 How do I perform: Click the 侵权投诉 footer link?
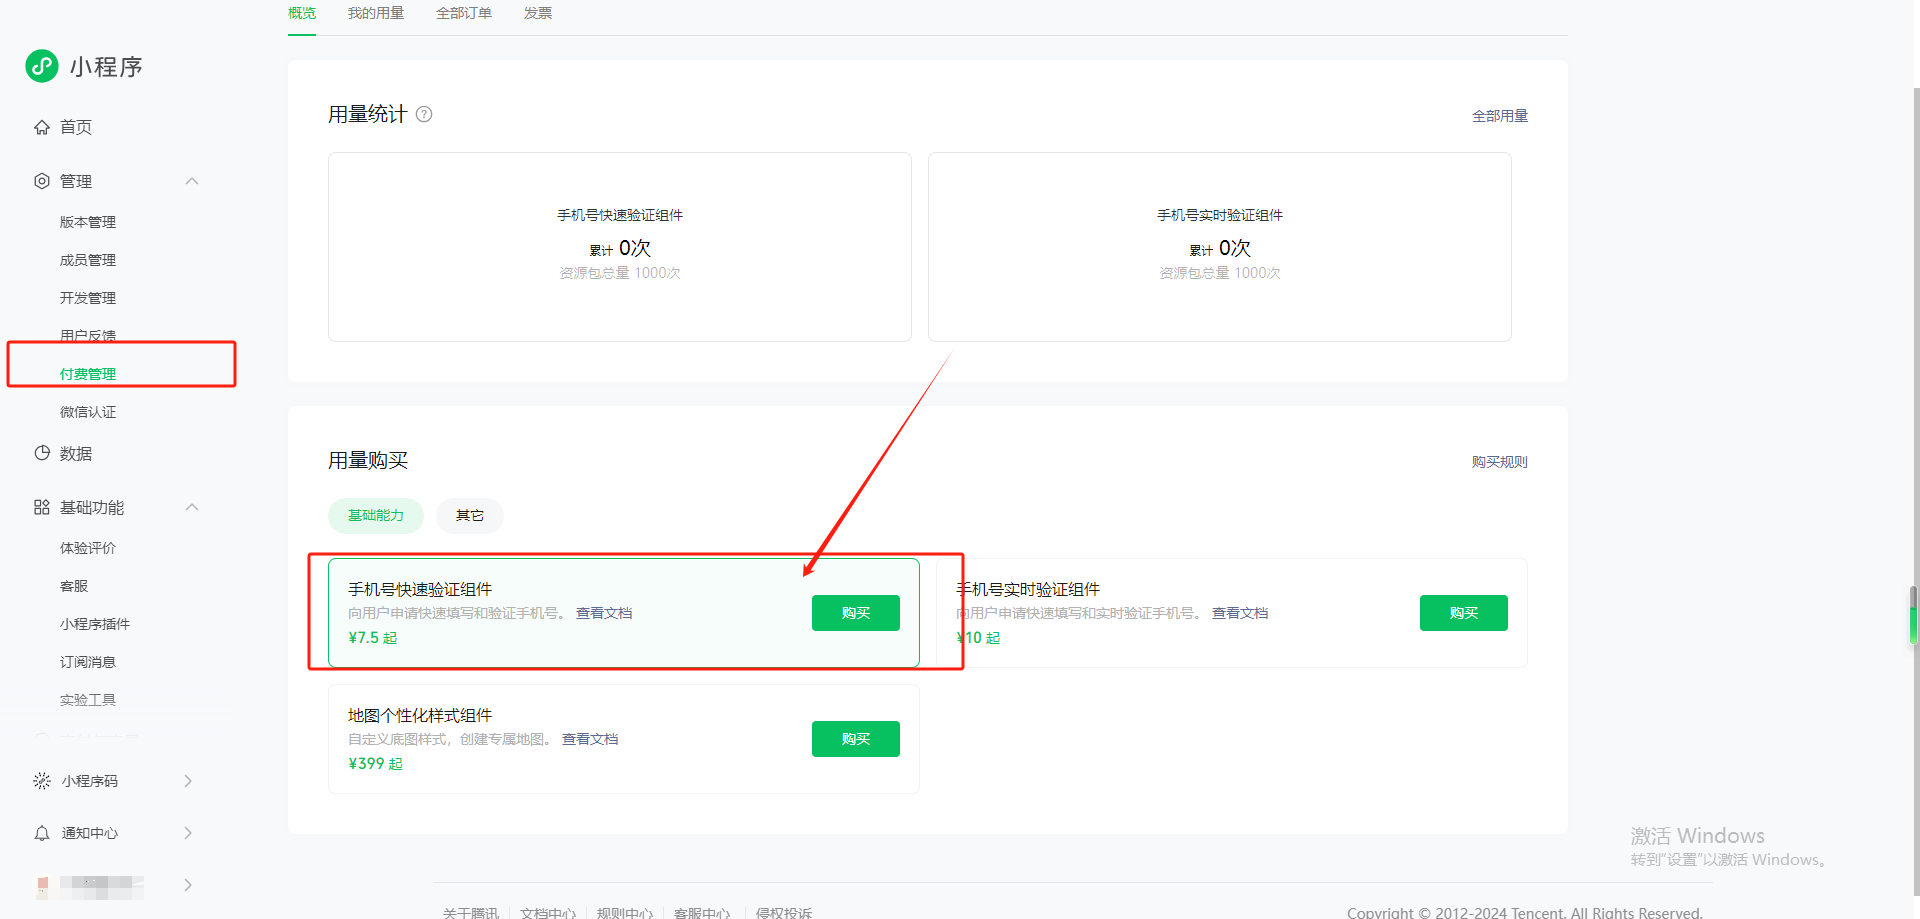784,913
